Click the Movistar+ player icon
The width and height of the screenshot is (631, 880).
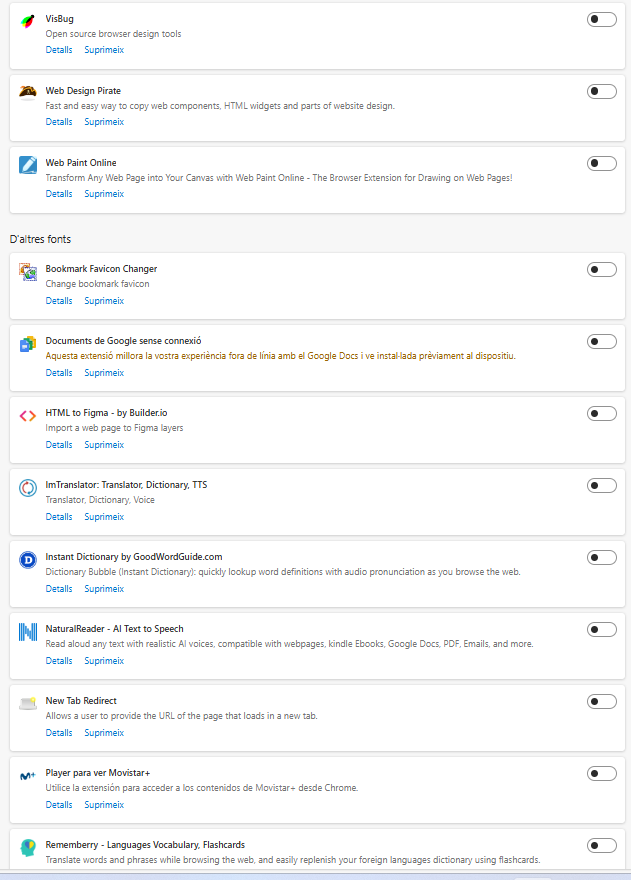pyautogui.click(x=28, y=776)
